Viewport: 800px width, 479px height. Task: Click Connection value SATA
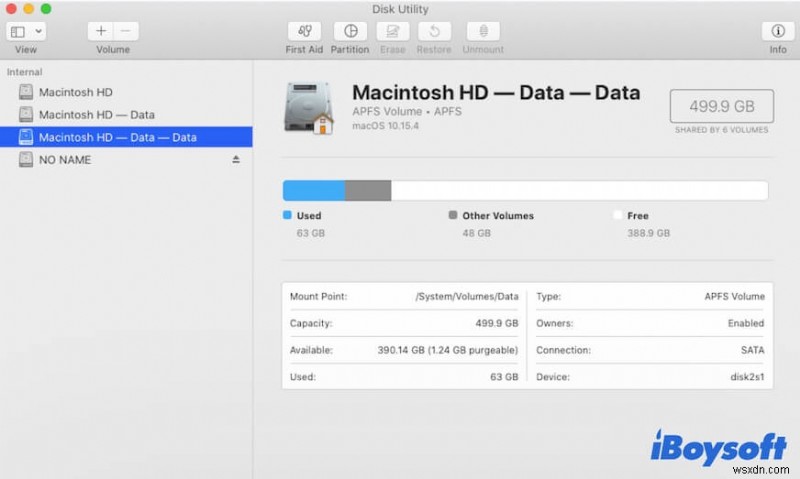coord(753,350)
